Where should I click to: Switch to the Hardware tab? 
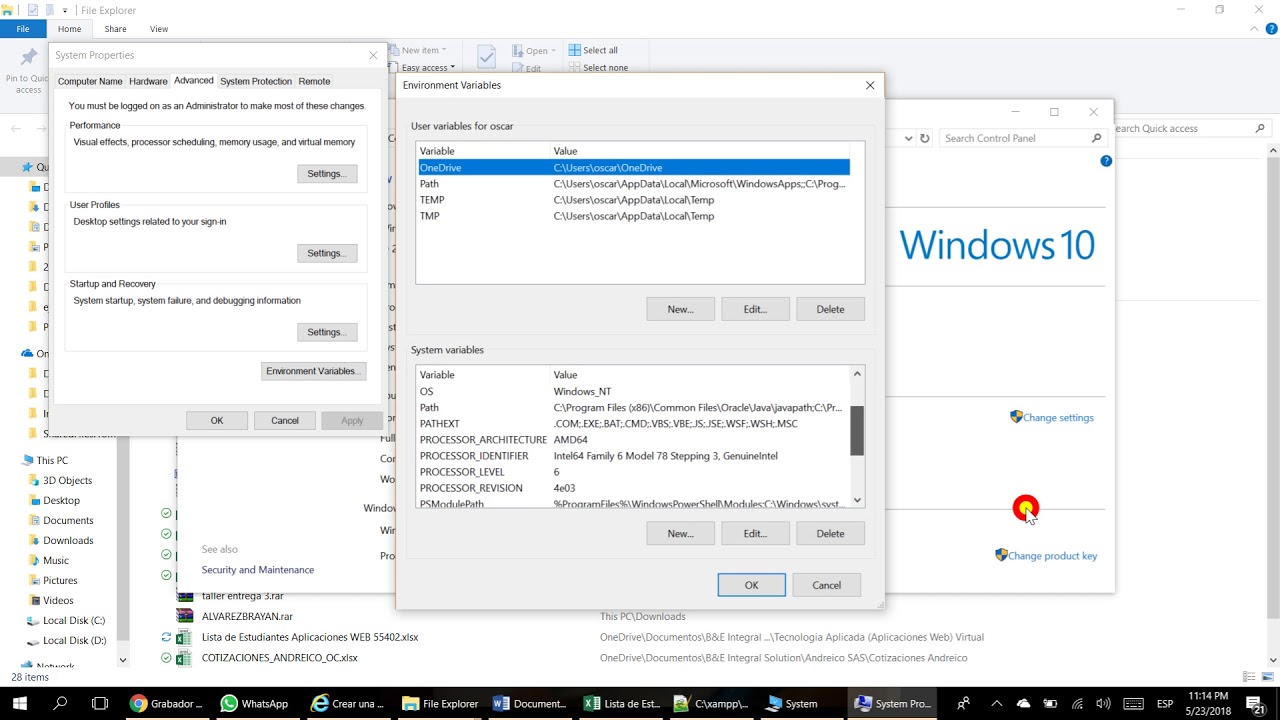(x=148, y=81)
